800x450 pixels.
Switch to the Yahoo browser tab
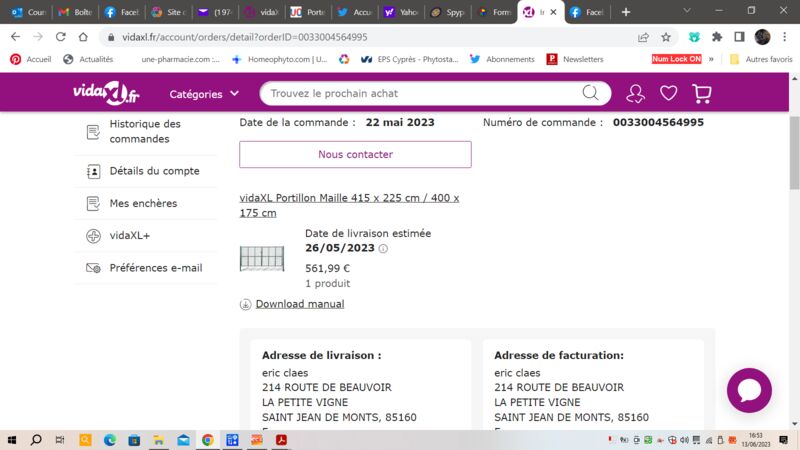[x=401, y=12]
